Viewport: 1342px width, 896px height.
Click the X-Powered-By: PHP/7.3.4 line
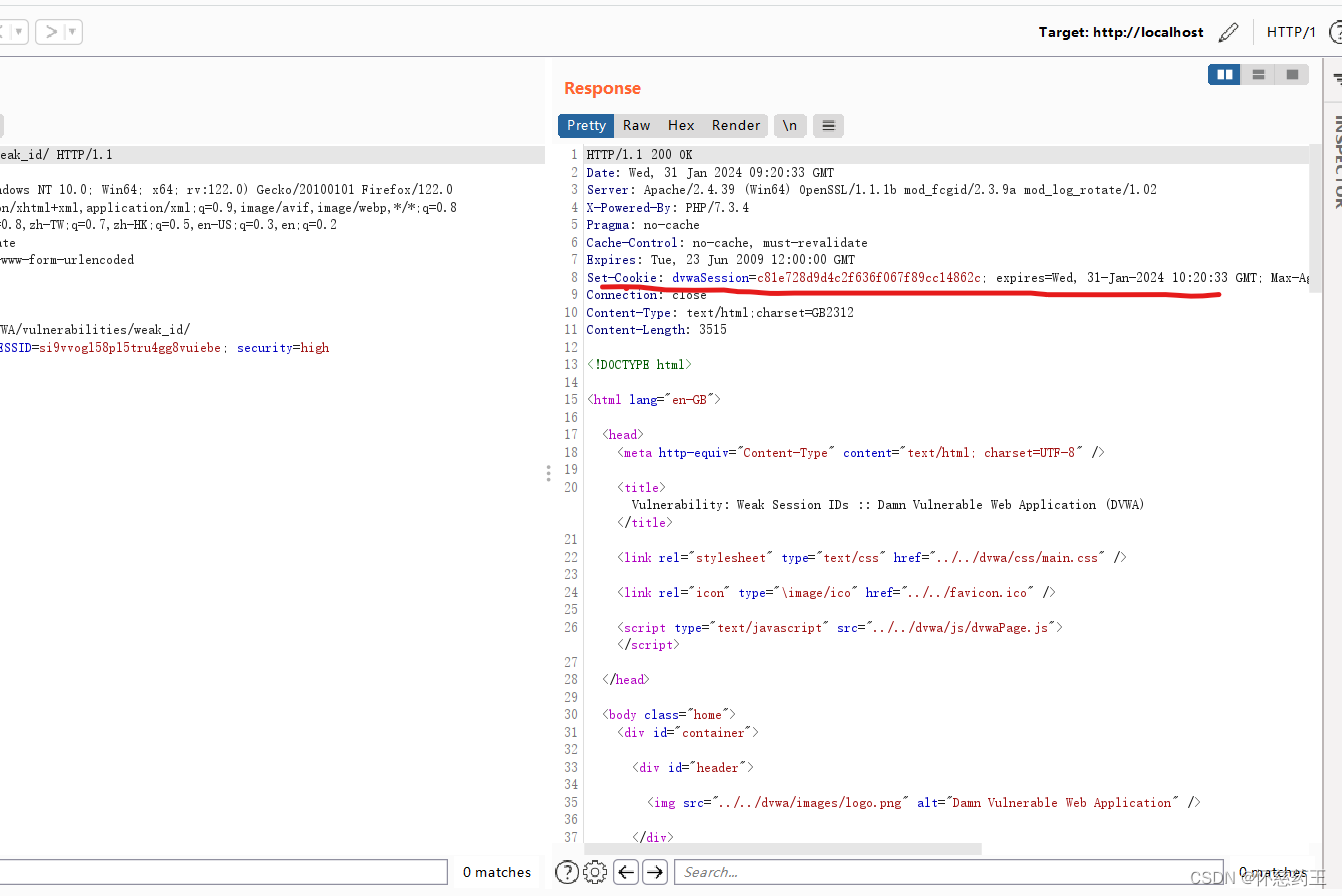[667, 207]
